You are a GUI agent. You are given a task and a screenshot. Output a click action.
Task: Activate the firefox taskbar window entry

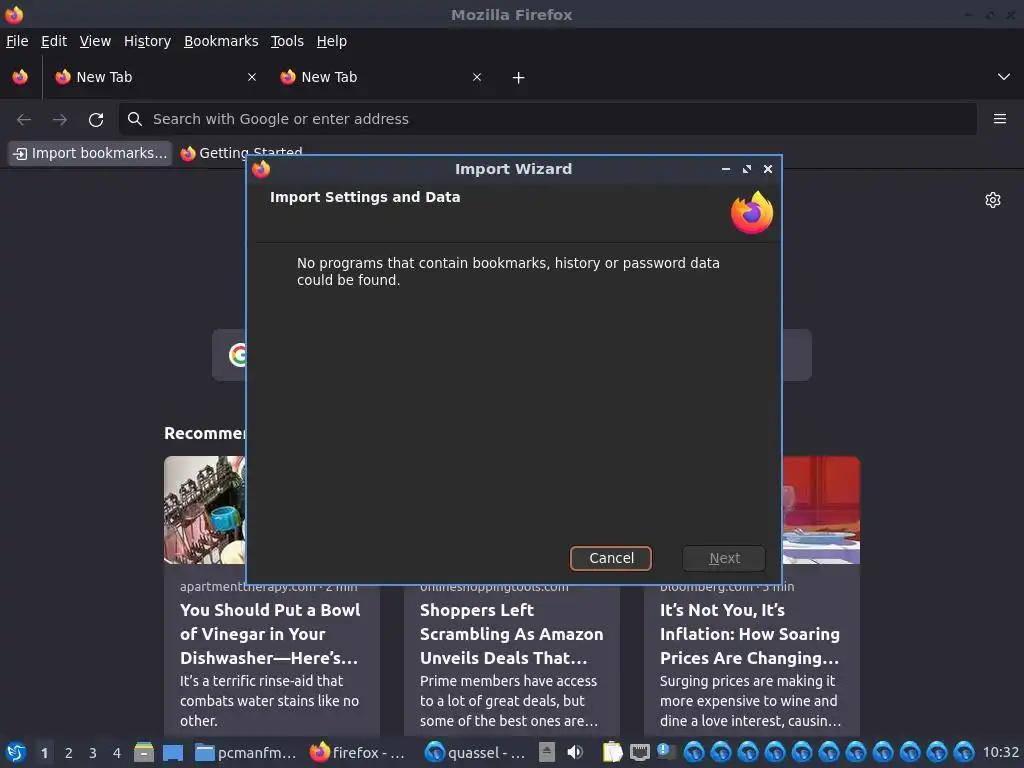pyautogui.click(x=358, y=752)
